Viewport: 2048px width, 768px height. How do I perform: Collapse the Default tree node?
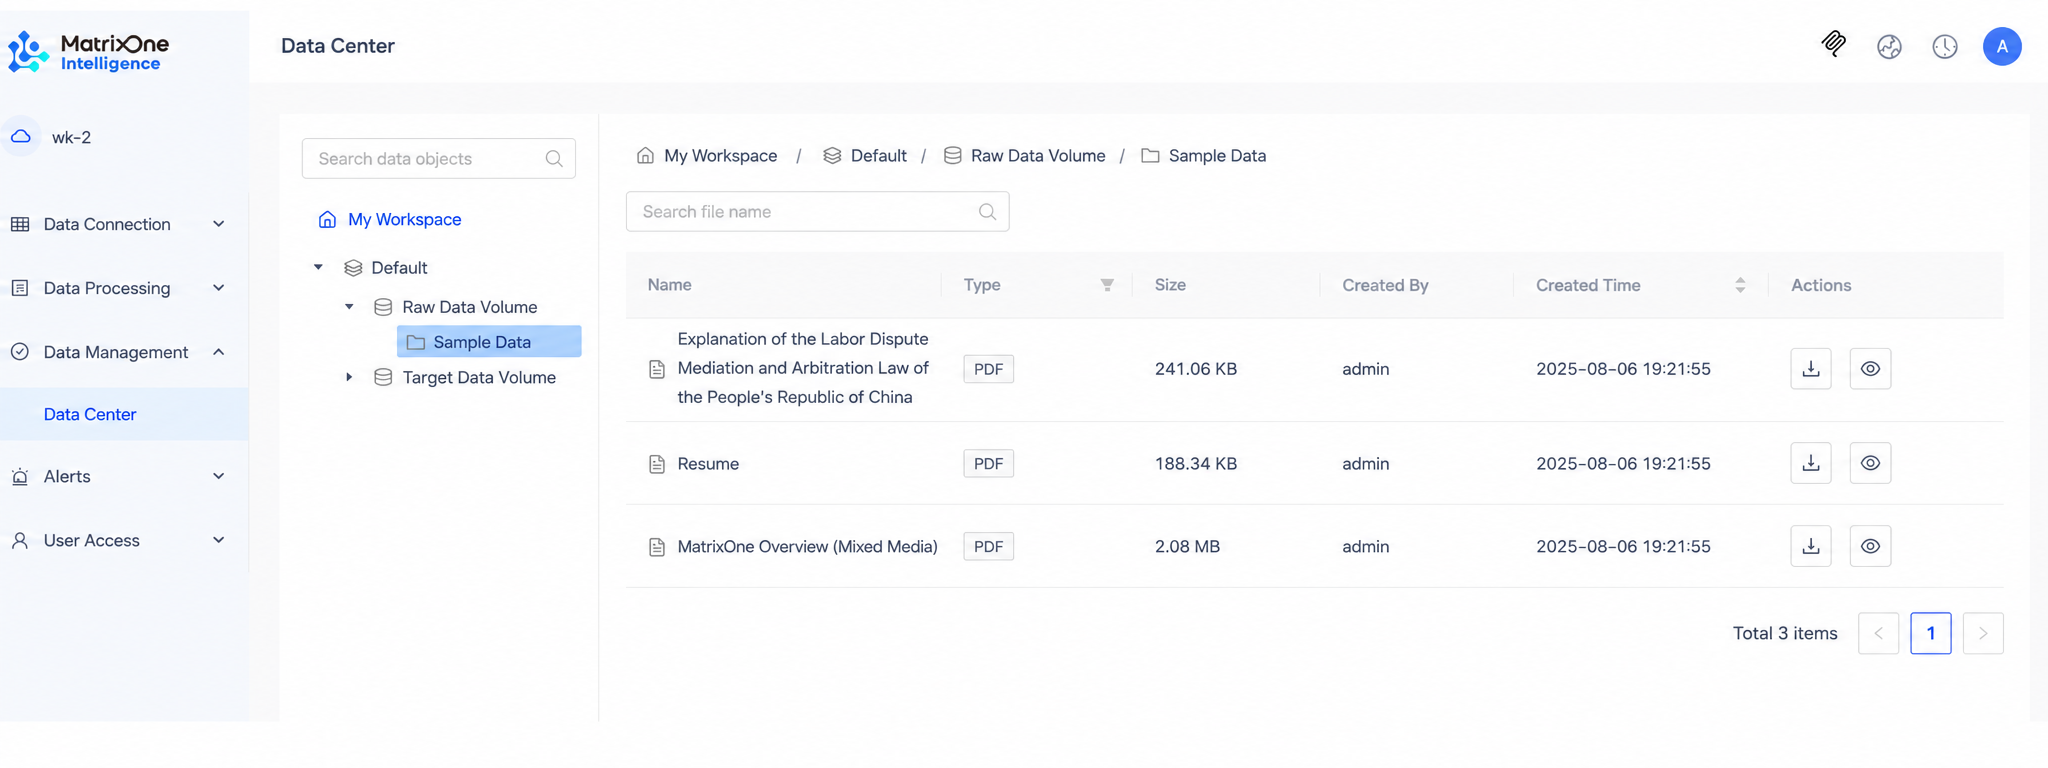point(318,267)
